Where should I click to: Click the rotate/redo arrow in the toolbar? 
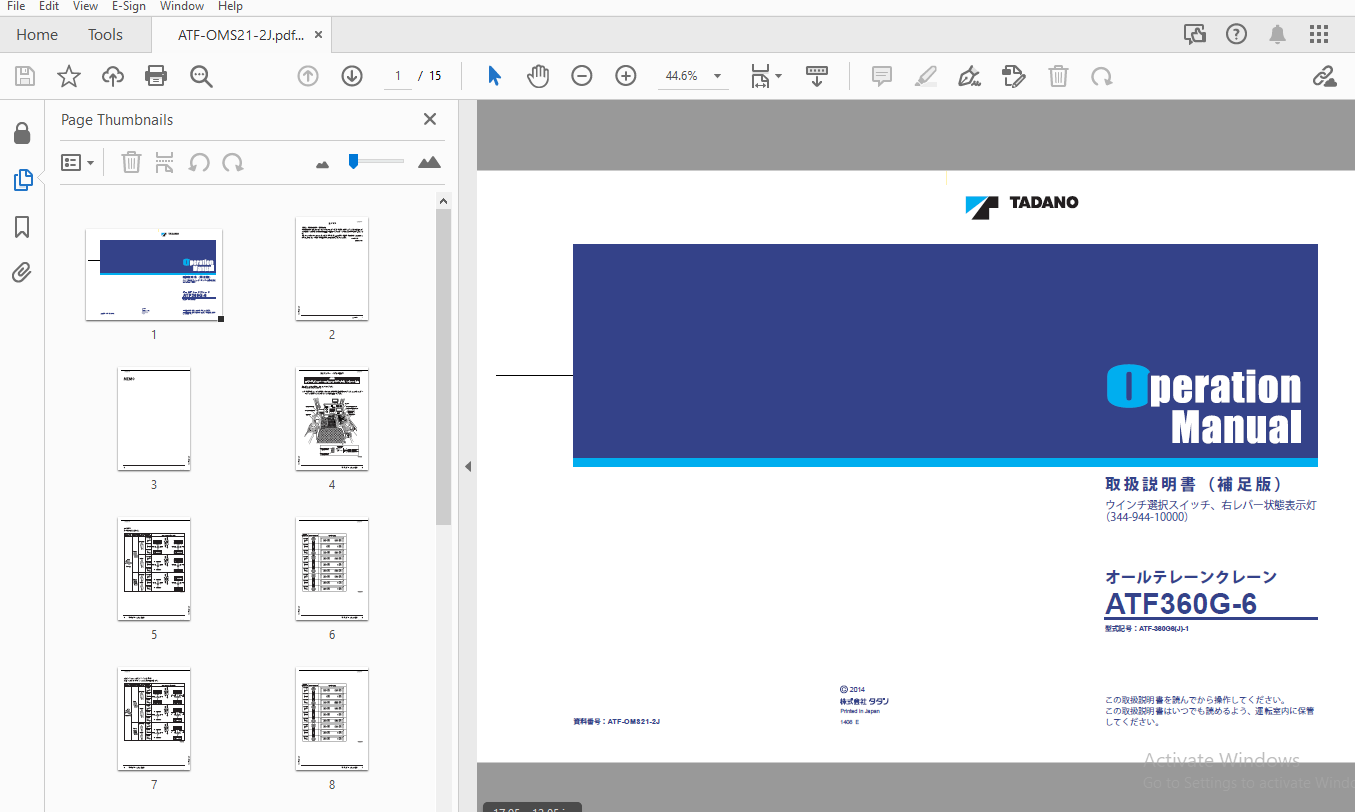tap(1101, 76)
